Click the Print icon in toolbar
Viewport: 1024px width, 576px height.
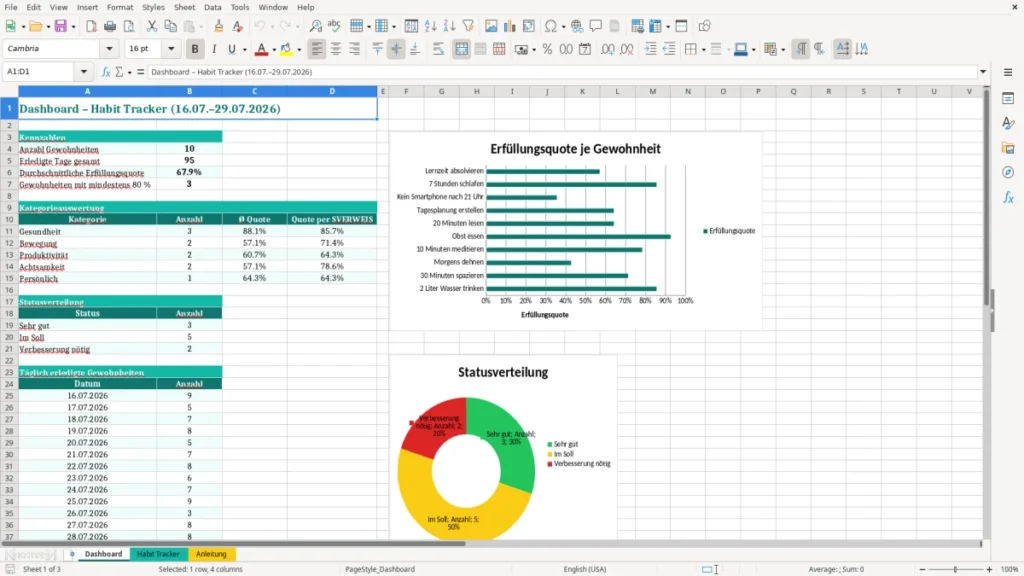click(x=110, y=26)
